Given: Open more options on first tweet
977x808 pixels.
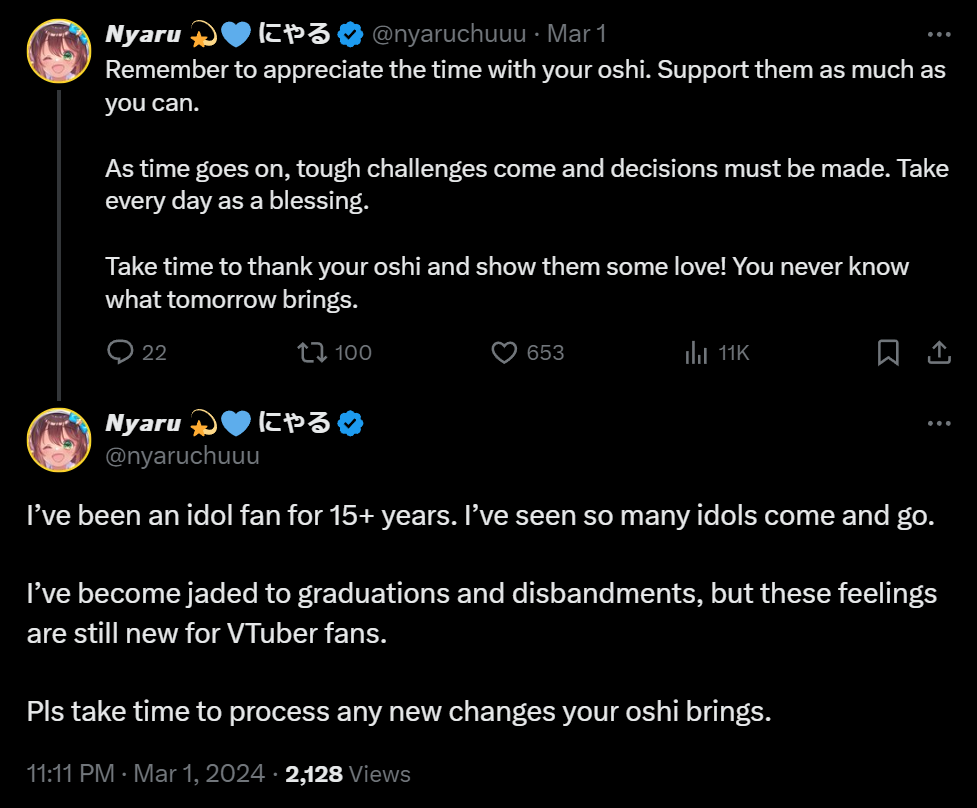Looking at the screenshot, I should click(938, 34).
